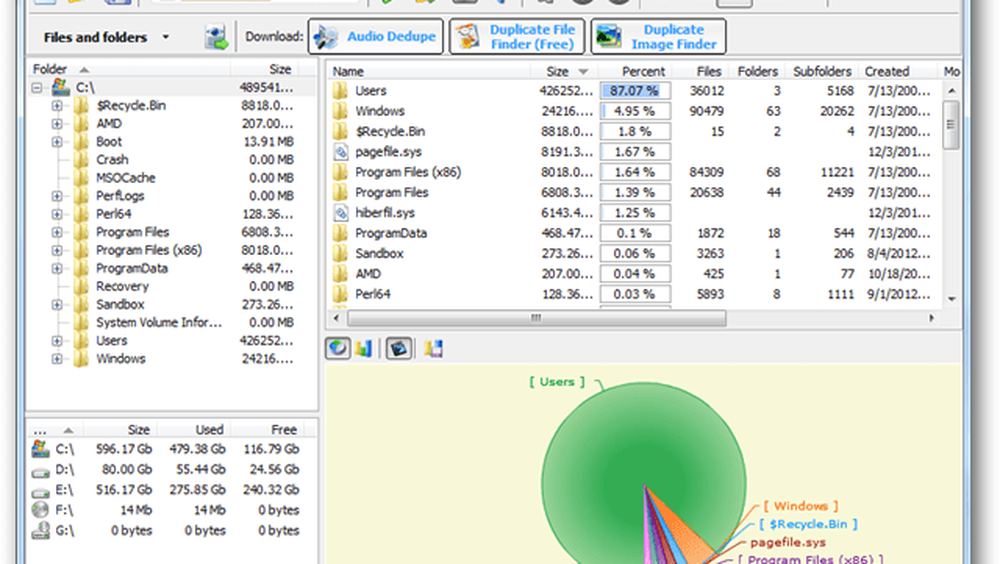Click the refresh icon beside Files and folders
This screenshot has height=564, width=1000.
[x=216, y=38]
